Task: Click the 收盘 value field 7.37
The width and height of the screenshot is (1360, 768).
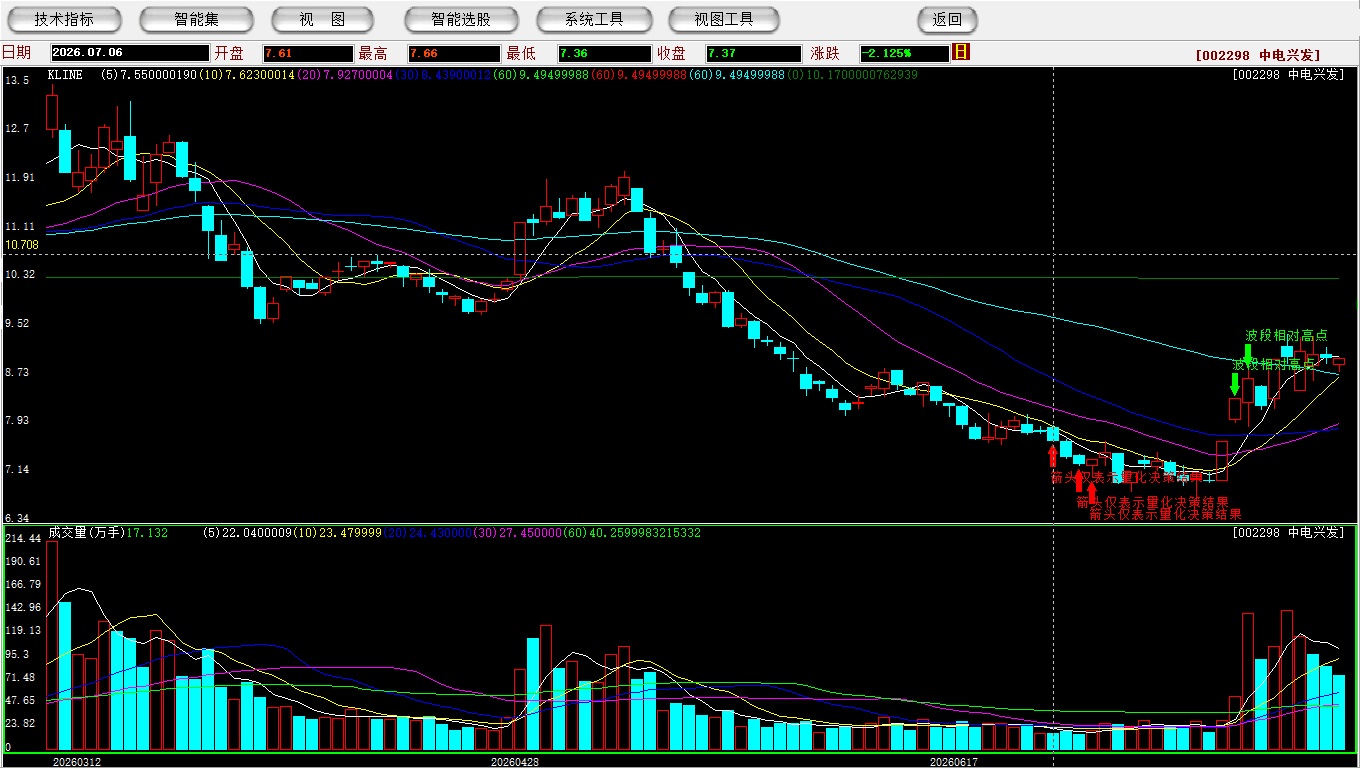Action: click(x=752, y=53)
